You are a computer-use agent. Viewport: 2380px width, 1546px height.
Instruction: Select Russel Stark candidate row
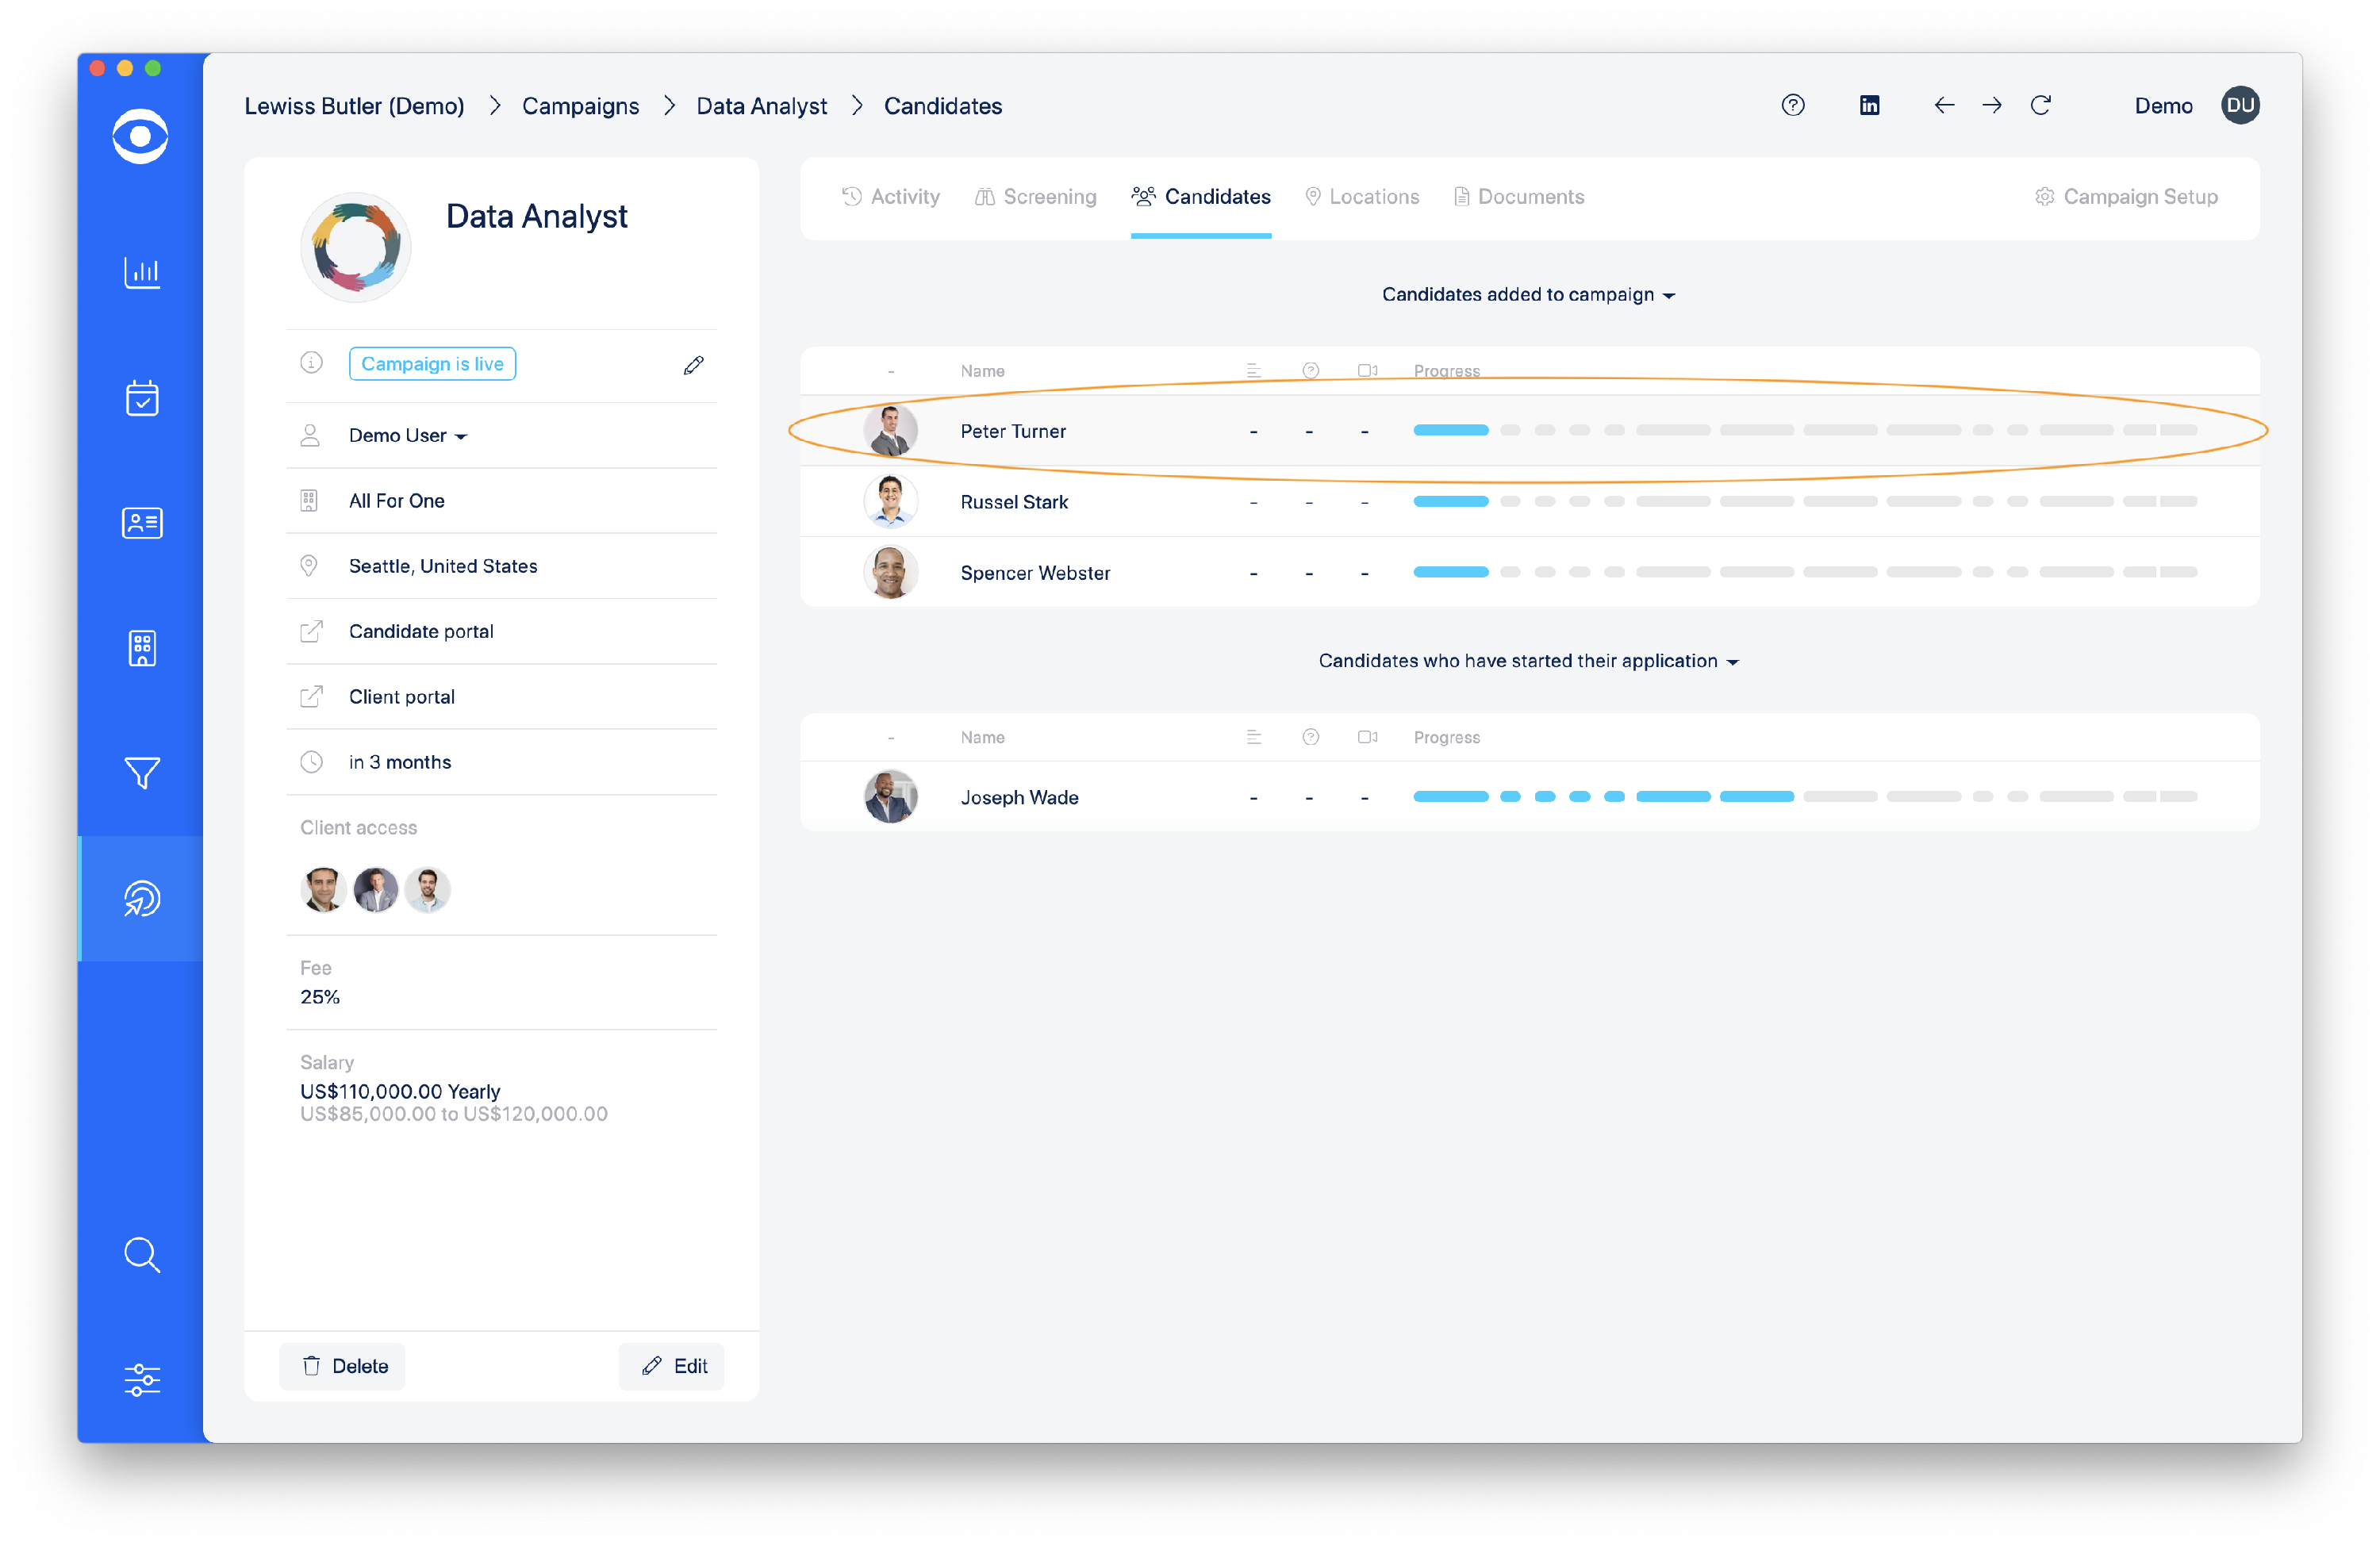(x=1014, y=502)
